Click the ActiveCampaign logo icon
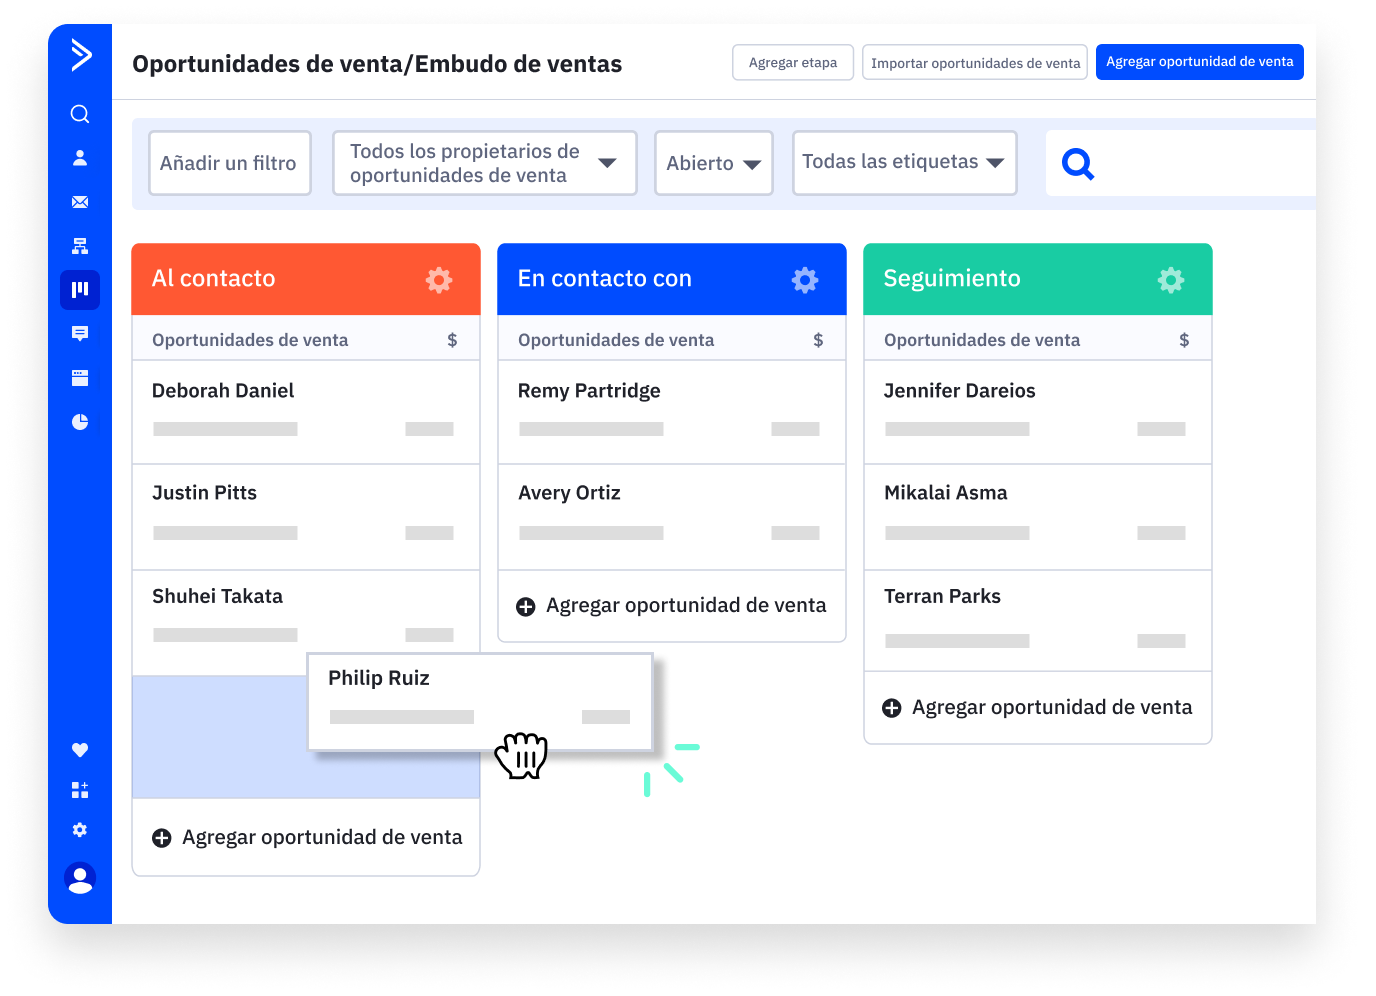 [81, 55]
